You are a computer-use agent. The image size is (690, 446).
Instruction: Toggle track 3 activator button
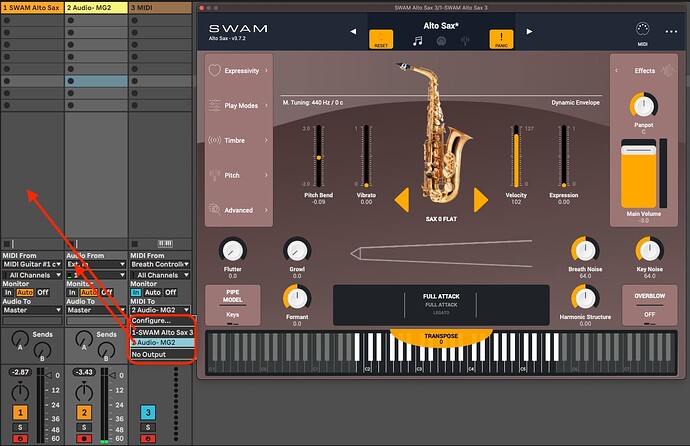(148, 412)
